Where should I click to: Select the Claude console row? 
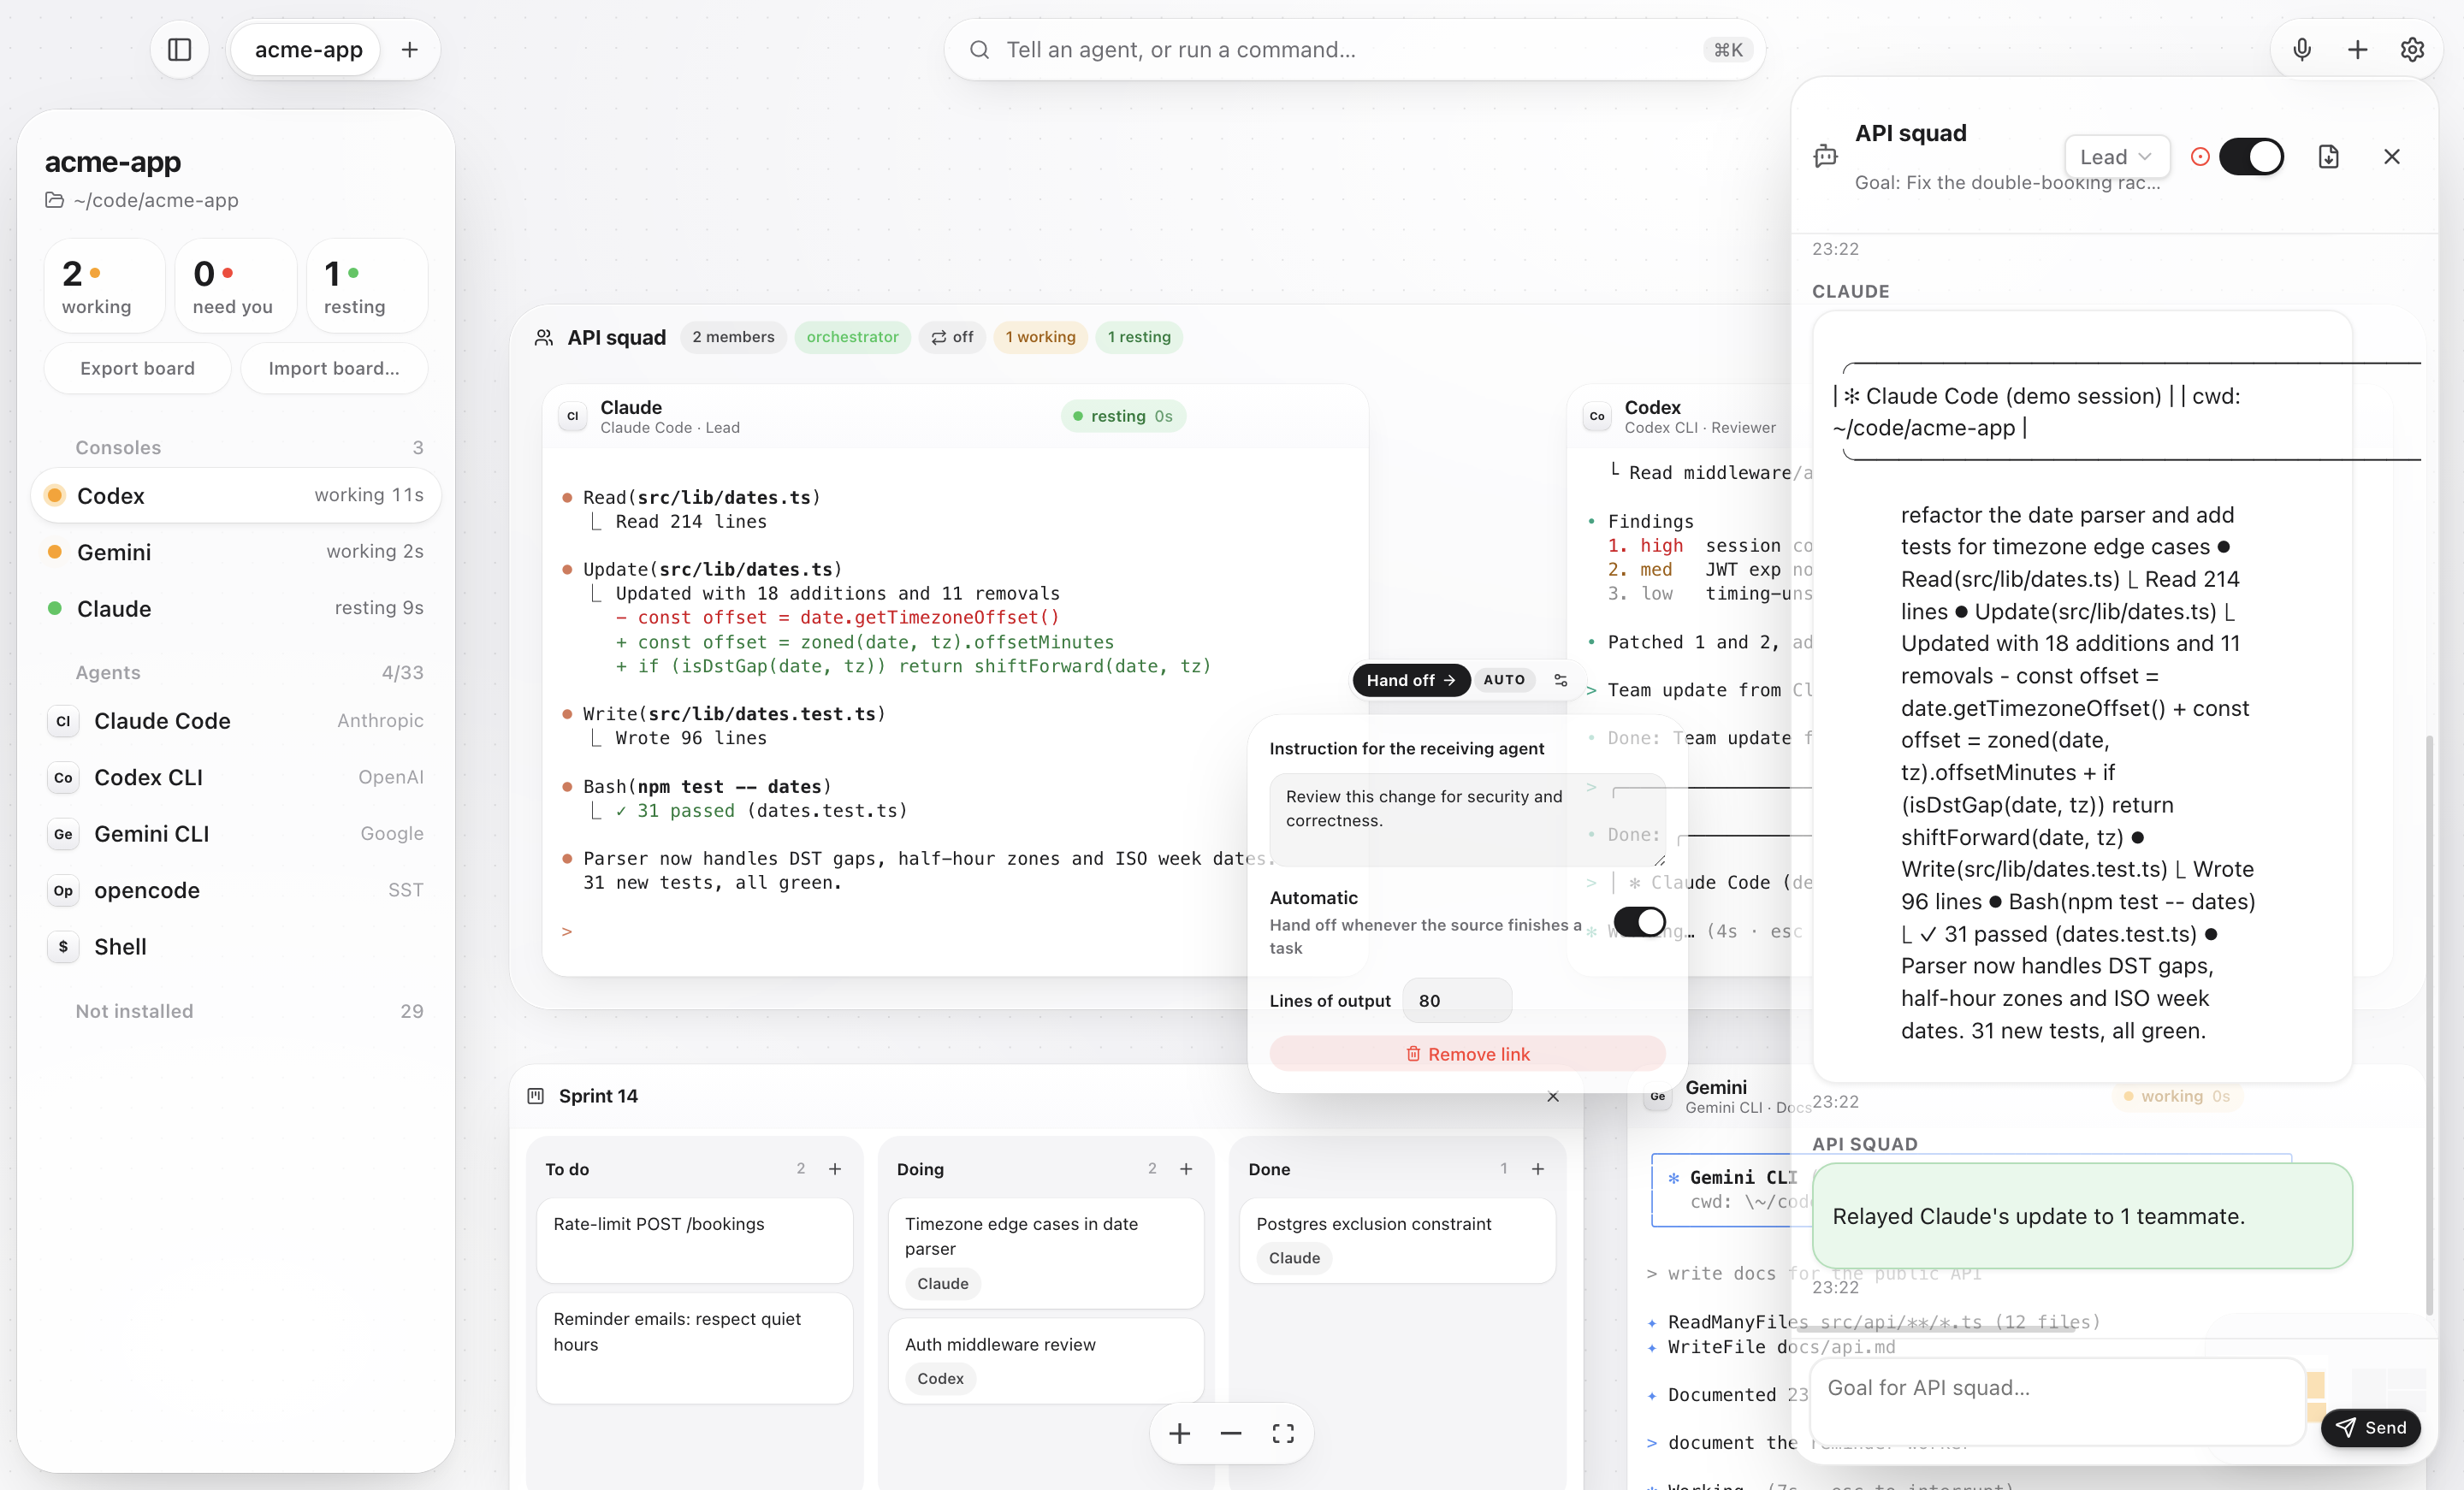pyautogui.click(x=236, y=609)
